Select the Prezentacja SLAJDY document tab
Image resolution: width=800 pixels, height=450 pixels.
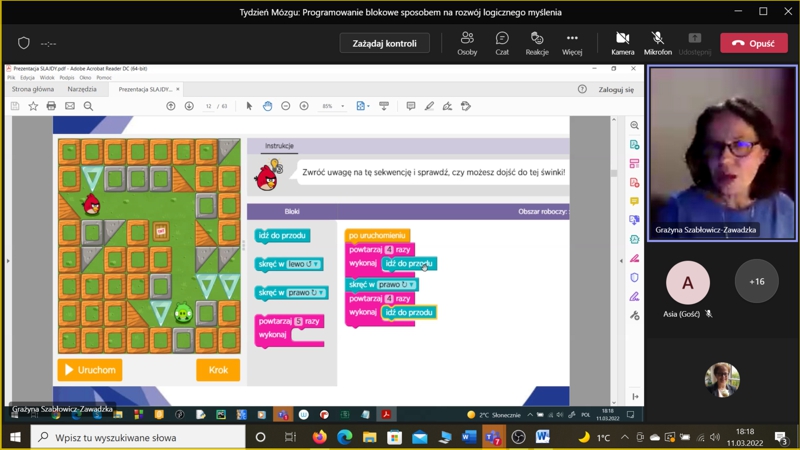click(145, 89)
